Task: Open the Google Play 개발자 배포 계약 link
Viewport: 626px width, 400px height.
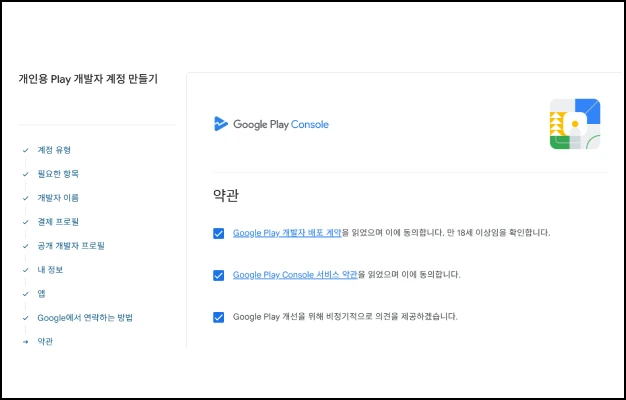Action: click(287, 233)
